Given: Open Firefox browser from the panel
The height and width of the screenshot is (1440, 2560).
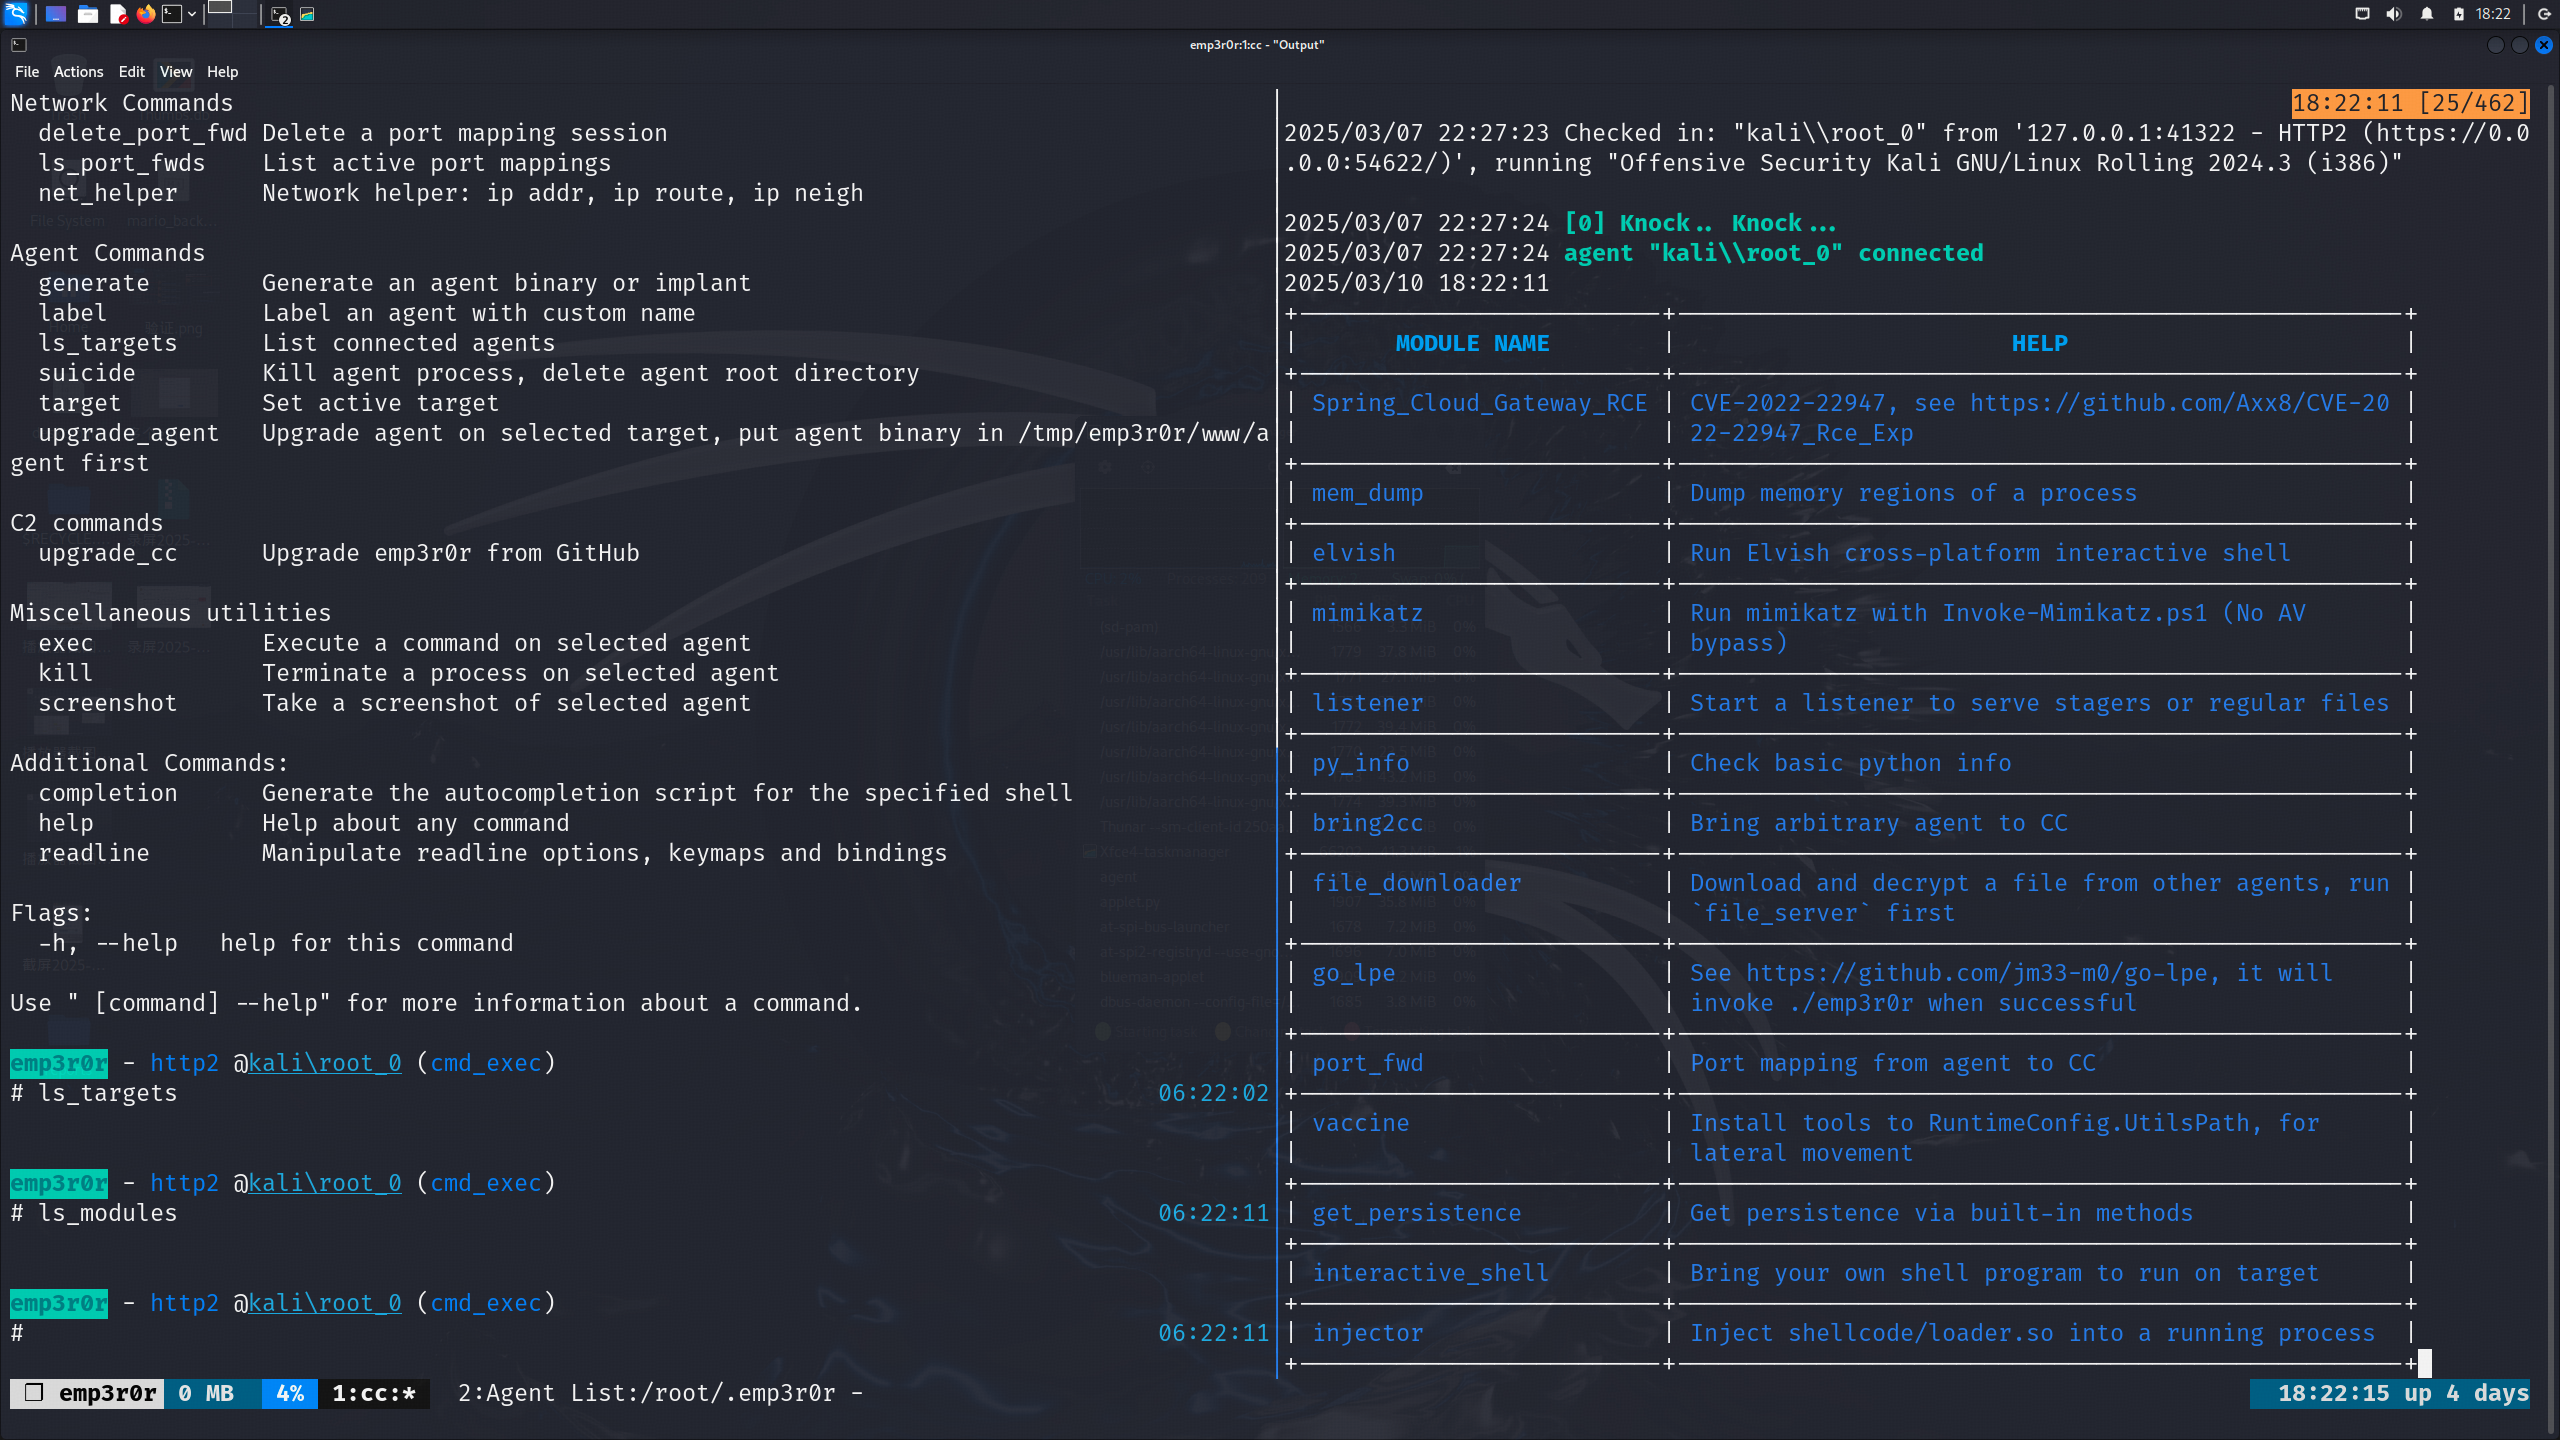Looking at the screenshot, I should [146, 14].
